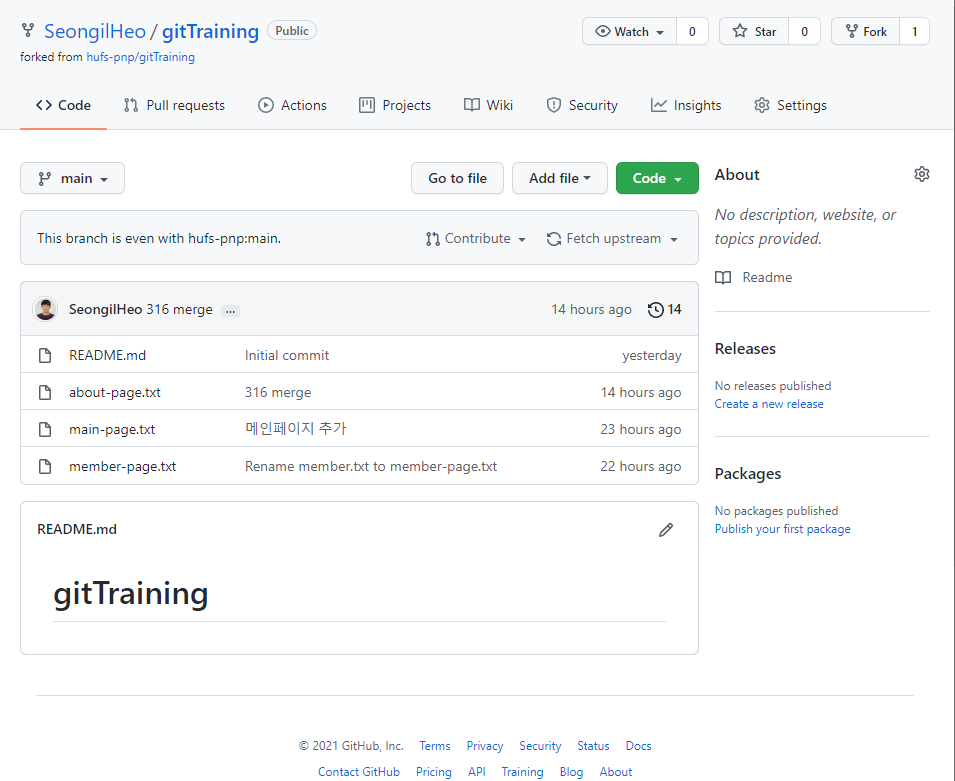The height and width of the screenshot is (781, 955).
Task: Open the member-page.txt file
Action: click(122, 467)
